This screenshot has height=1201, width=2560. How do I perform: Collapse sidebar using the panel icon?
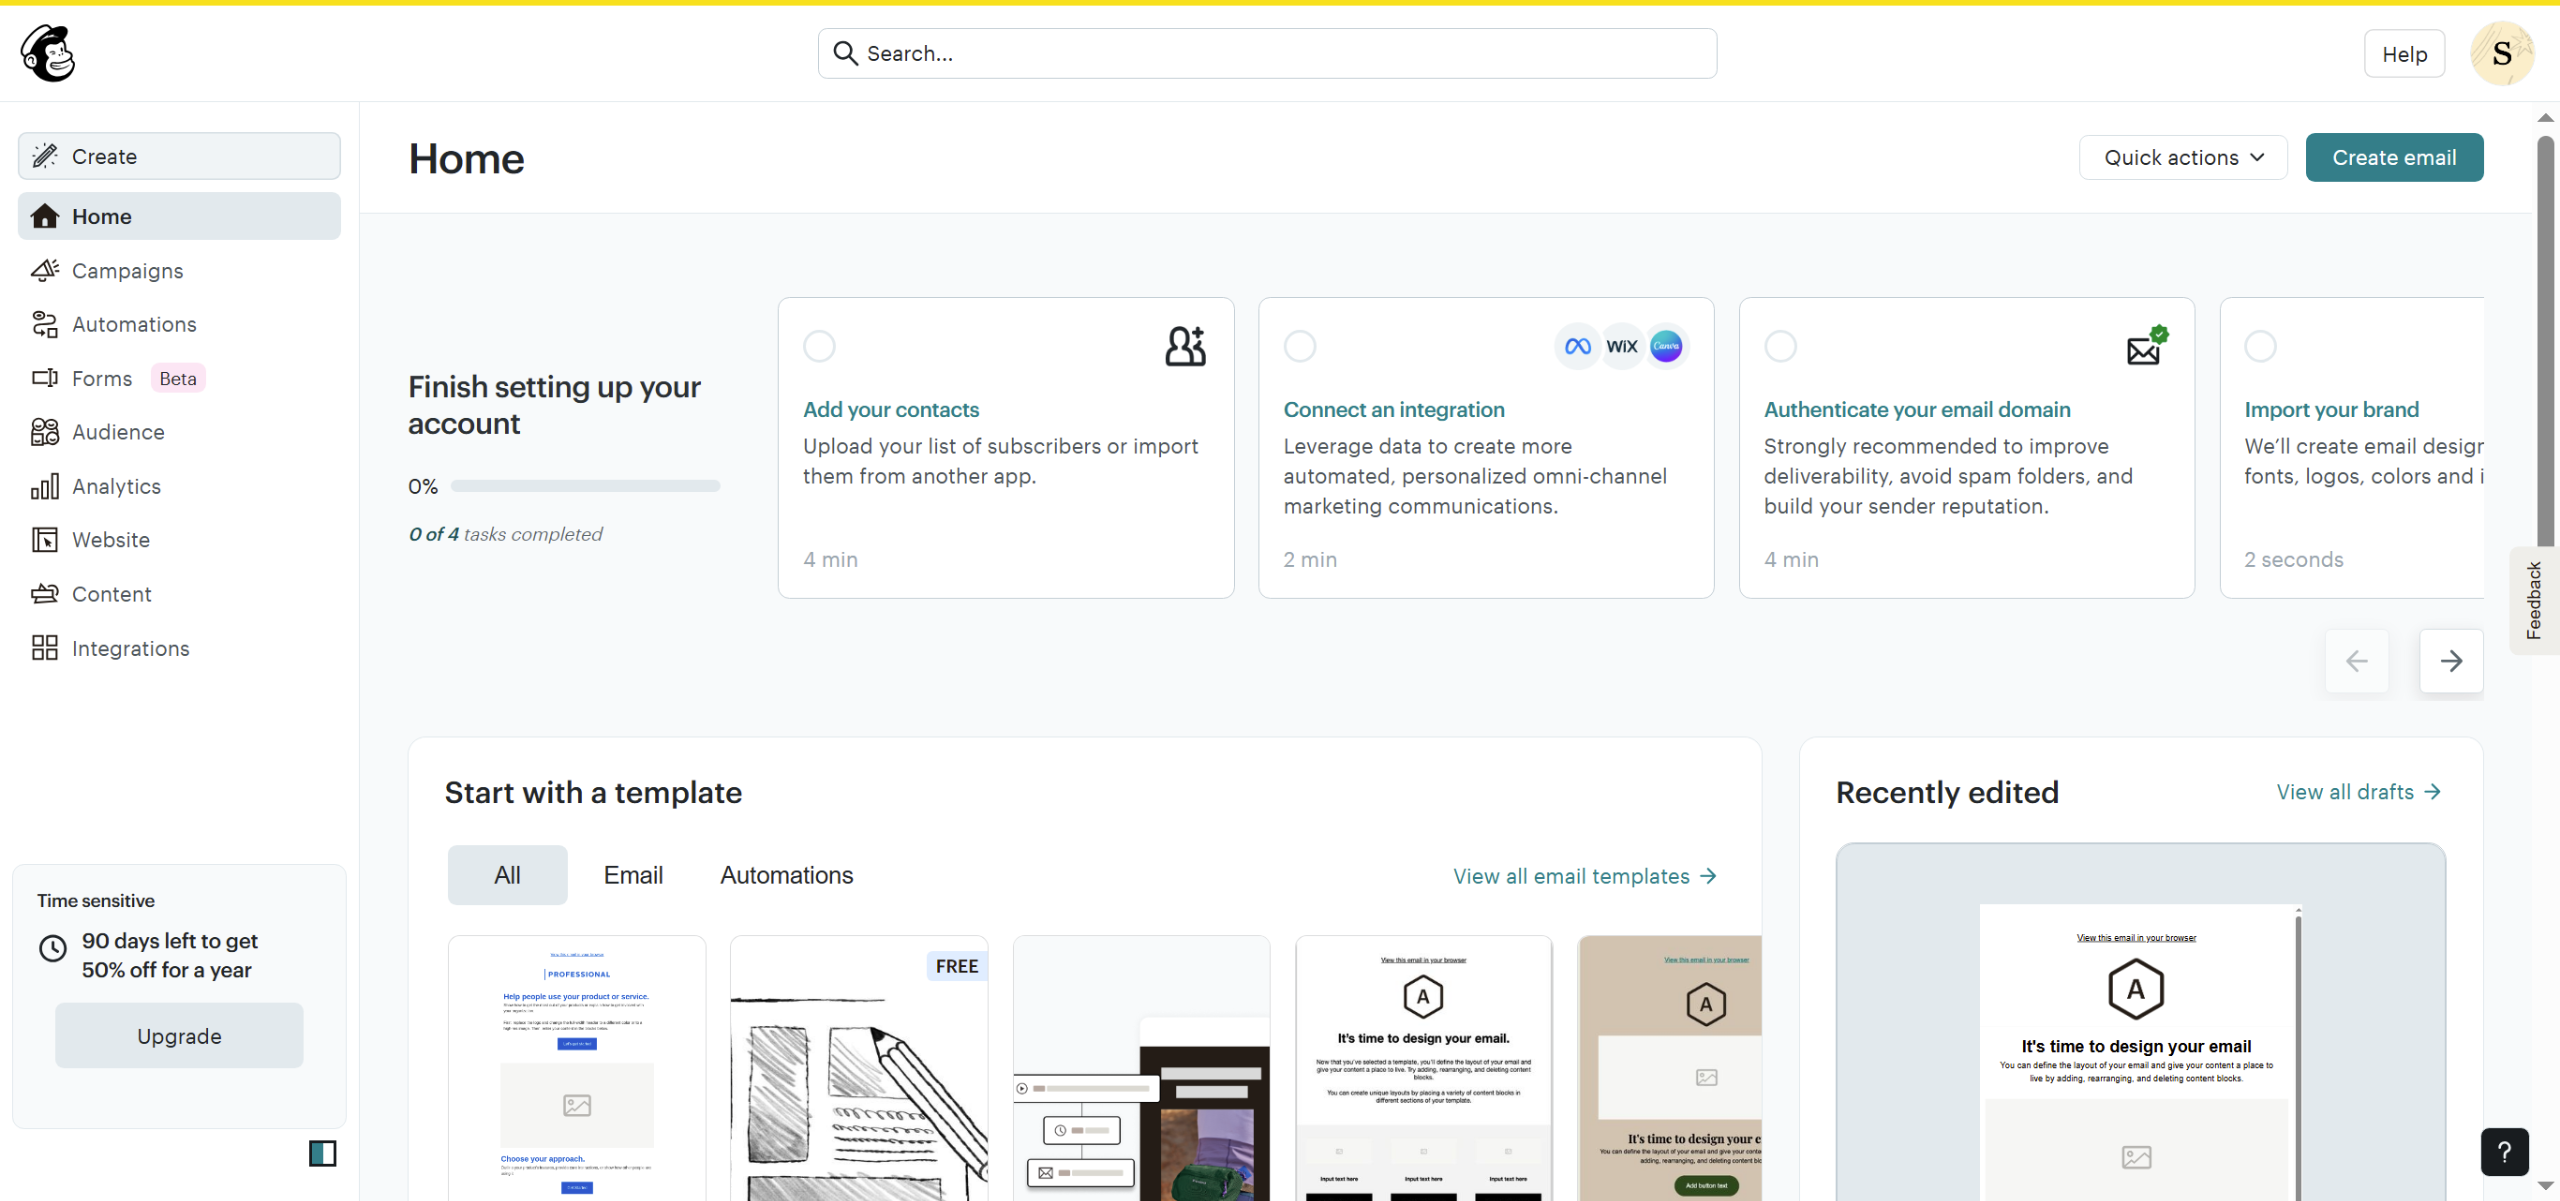click(x=322, y=1153)
